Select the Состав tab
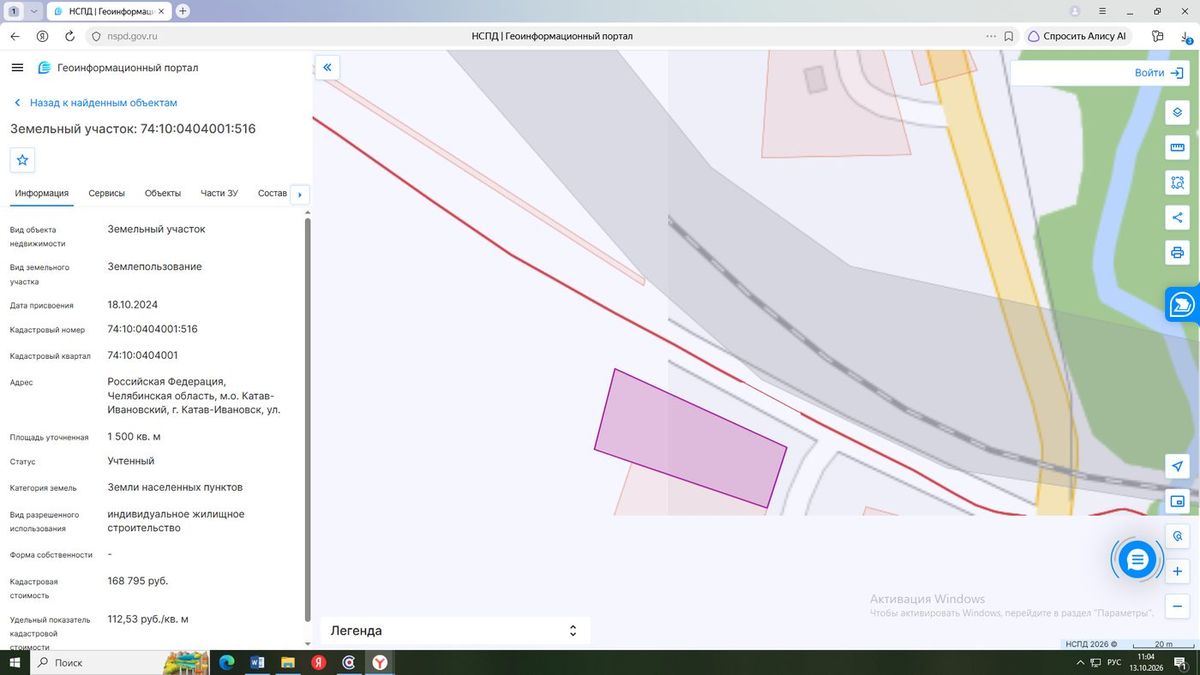1200x675 pixels. [272, 193]
